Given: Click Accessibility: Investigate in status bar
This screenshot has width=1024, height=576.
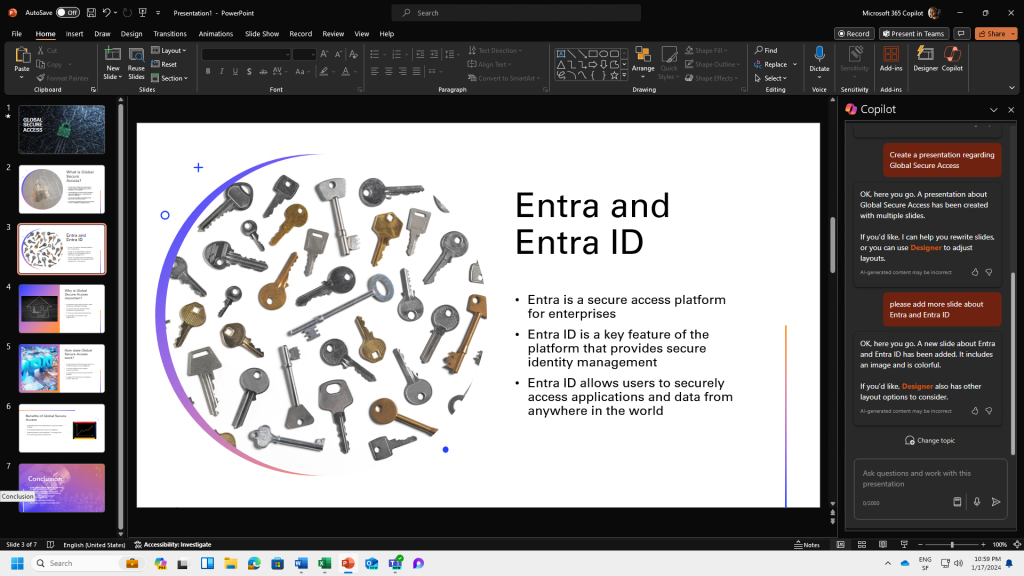Looking at the screenshot, I should coord(173,544).
